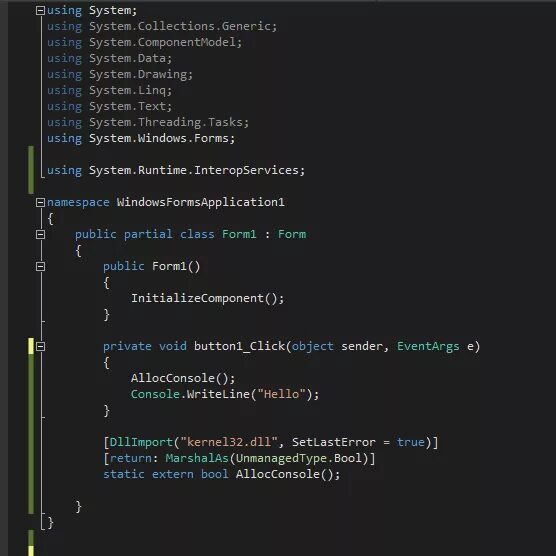Click the 'System.ComponentModel' using line
Image resolution: width=556 pixels, height=556 pixels.
click(145, 43)
